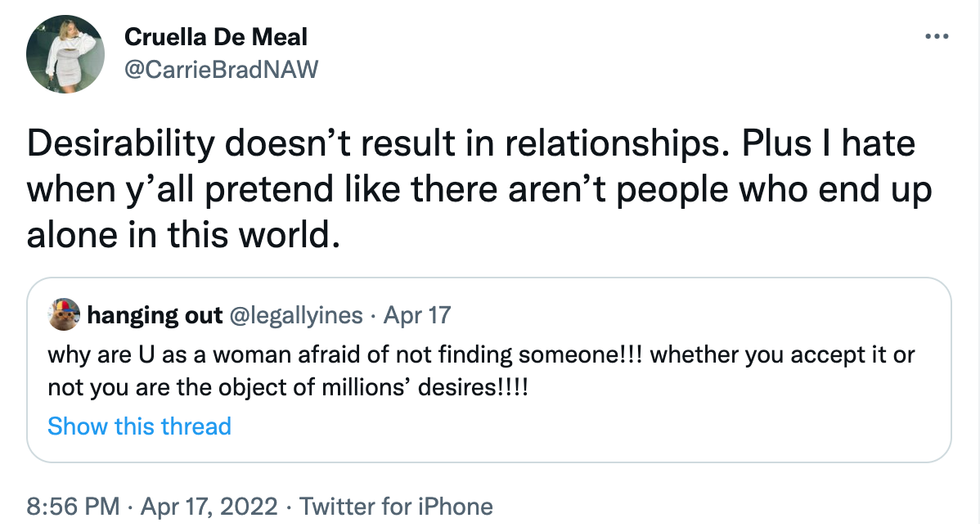This screenshot has height=524, width=980.
Task: Open the three-dot more options menu
Action: (936, 37)
